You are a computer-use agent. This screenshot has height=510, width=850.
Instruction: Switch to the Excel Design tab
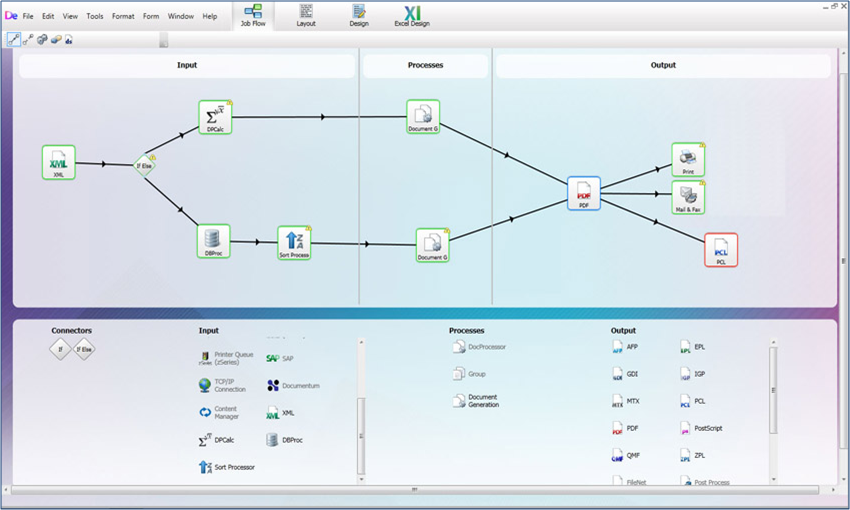click(412, 15)
